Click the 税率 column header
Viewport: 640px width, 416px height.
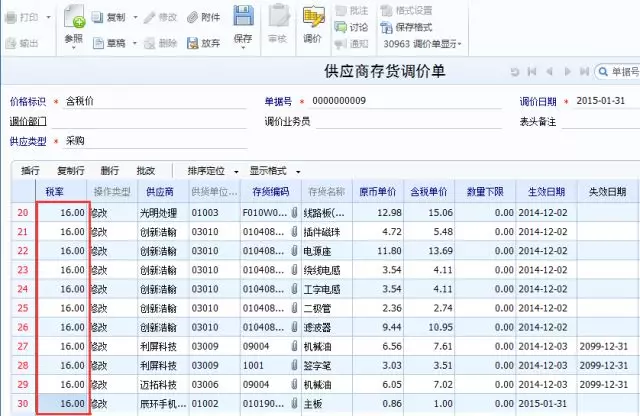tap(61, 192)
